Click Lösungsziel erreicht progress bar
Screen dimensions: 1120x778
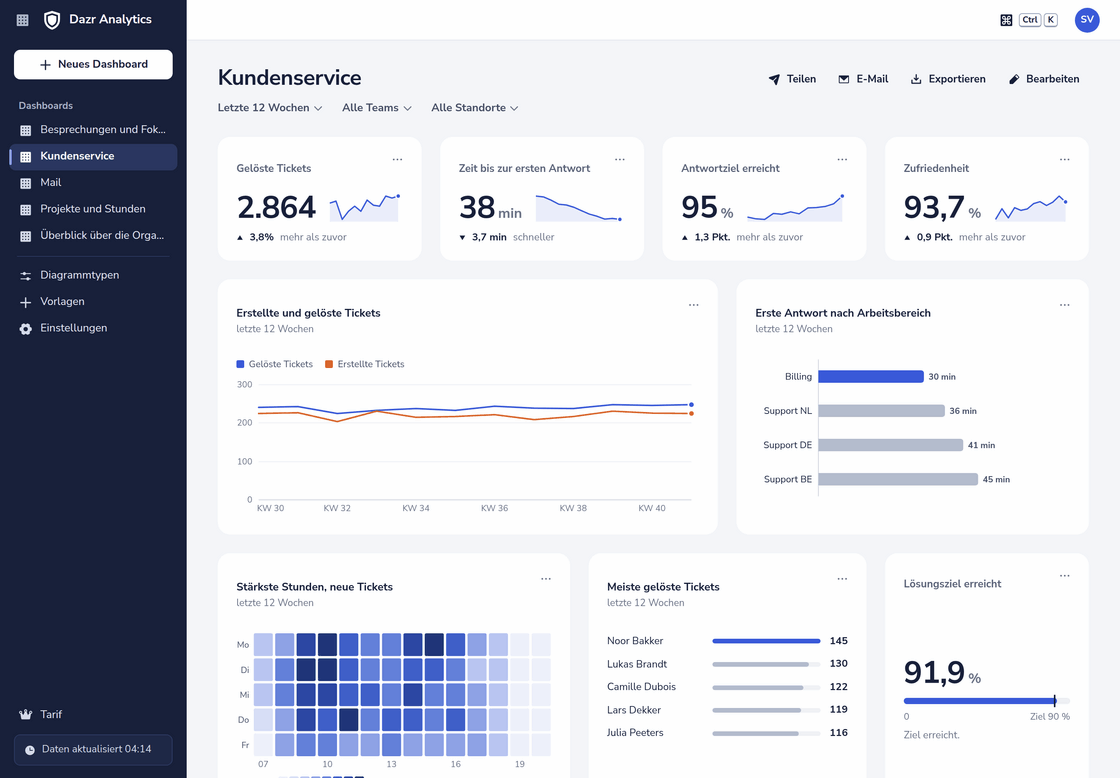point(986,702)
